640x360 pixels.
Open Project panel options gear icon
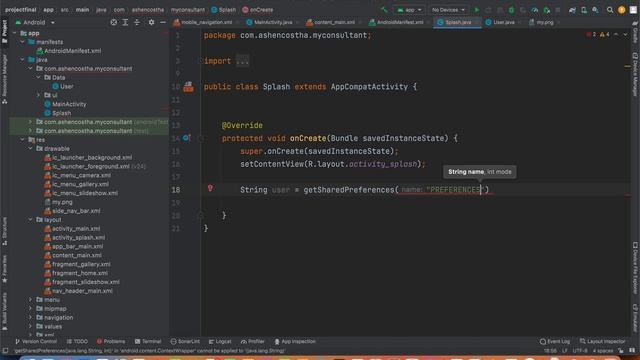151,22
